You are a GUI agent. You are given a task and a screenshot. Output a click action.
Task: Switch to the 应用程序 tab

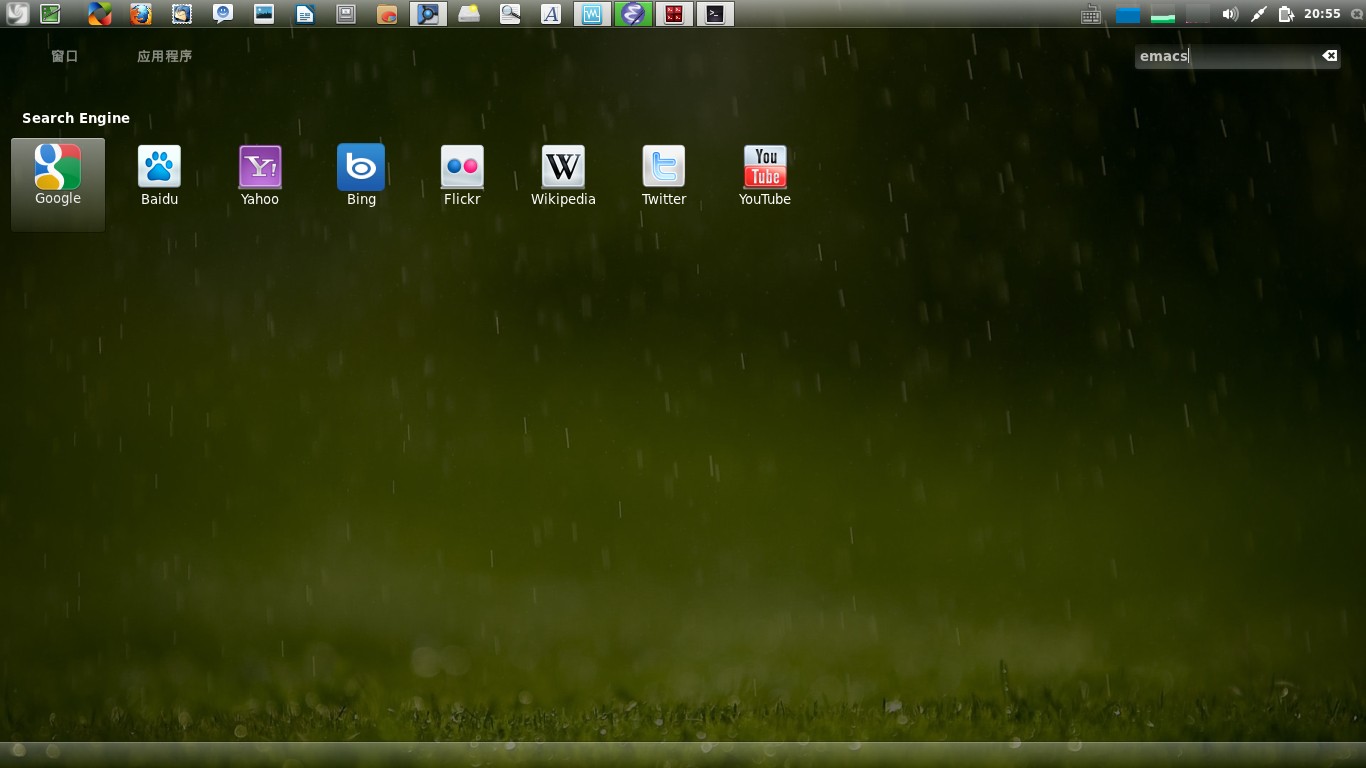click(165, 56)
